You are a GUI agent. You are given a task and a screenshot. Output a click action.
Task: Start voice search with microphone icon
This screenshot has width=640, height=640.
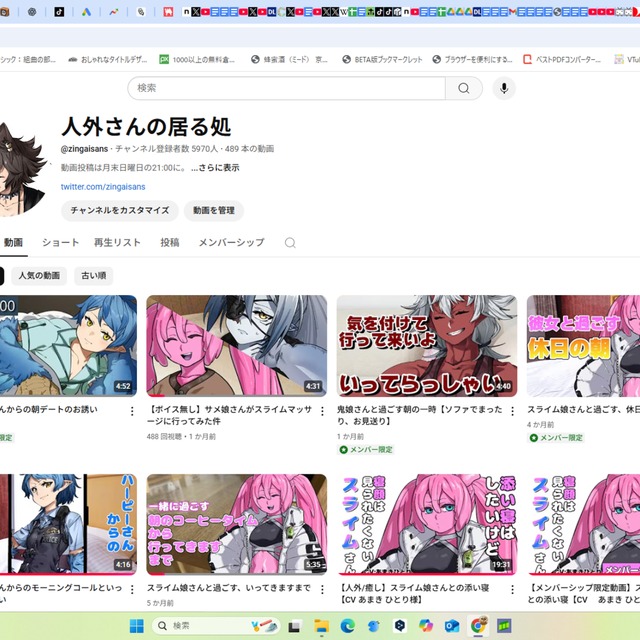click(x=503, y=88)
